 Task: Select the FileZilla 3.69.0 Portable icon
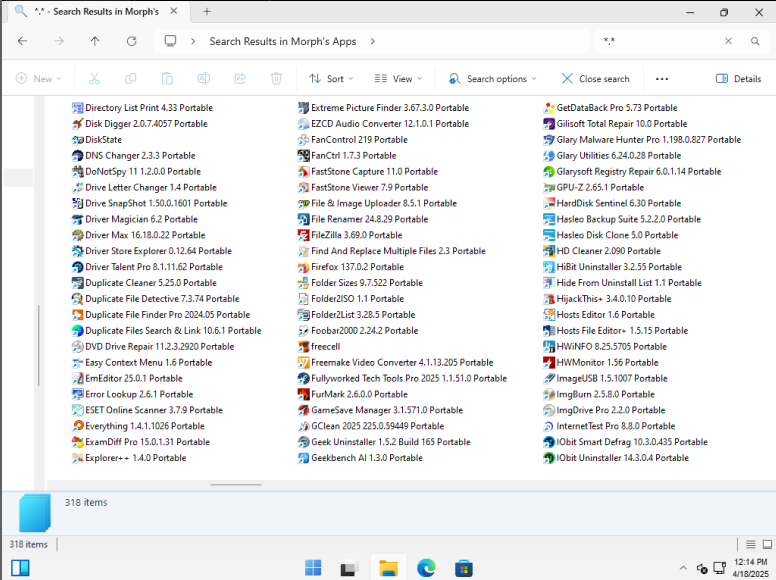[x=303, y=235]
